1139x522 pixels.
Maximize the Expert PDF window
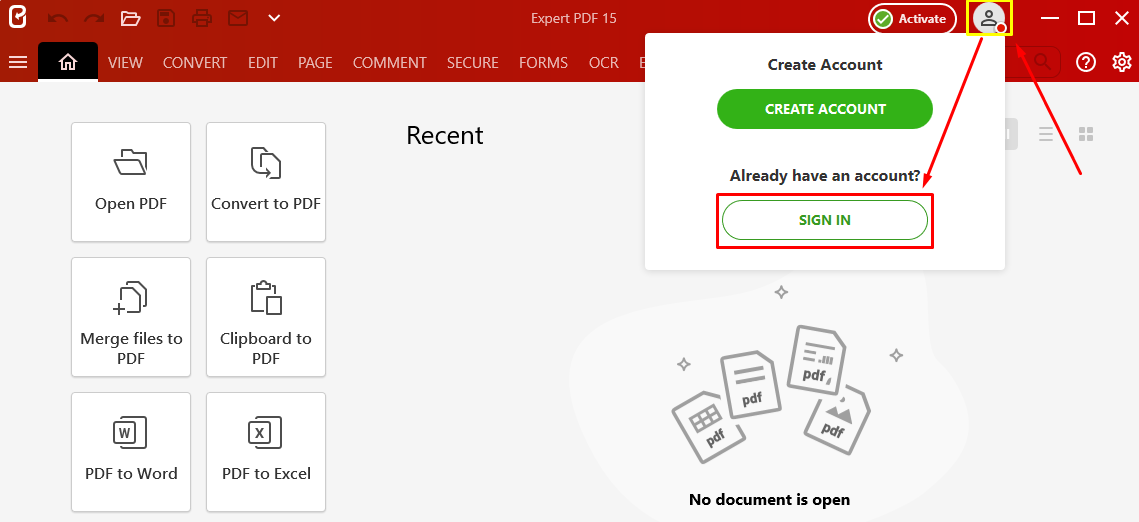coord(1087,18)
